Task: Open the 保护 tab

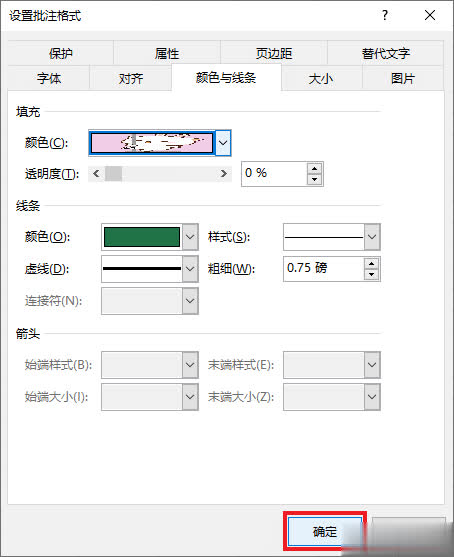Action: click(60, 53)
